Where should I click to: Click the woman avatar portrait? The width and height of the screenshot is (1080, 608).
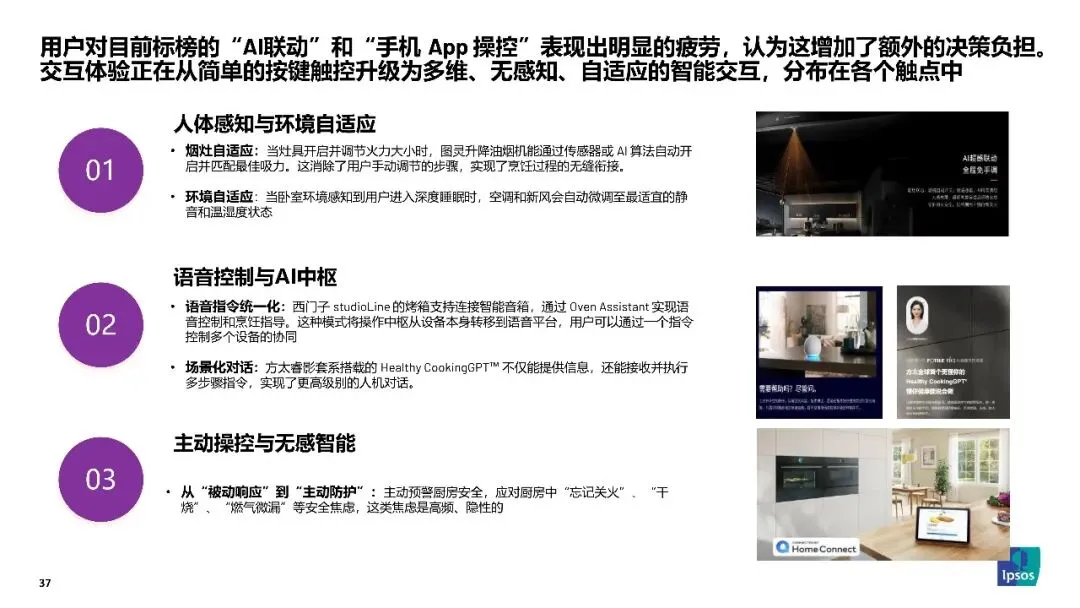pos(916,316)
